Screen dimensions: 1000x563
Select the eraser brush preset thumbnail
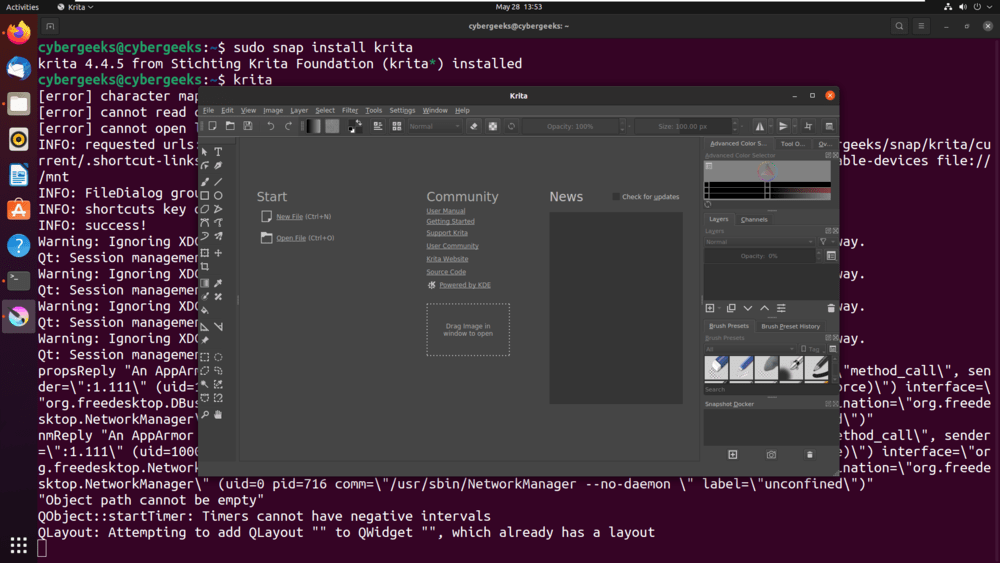[716, 369]
